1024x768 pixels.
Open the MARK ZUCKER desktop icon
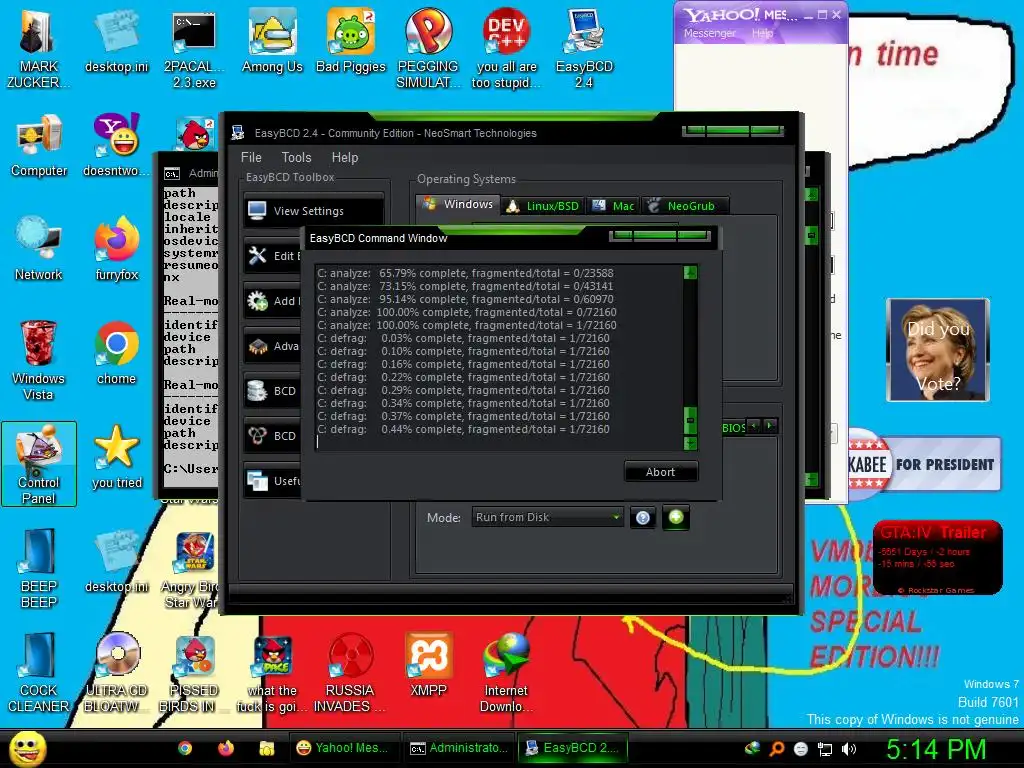coord(38,48)
